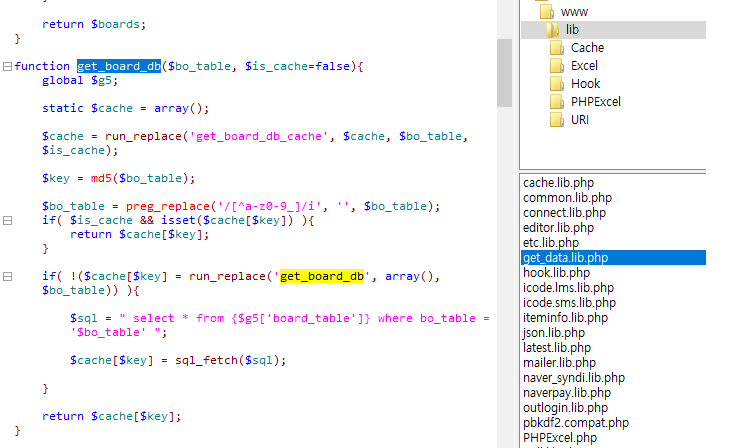Screen dimensions: 749x448
Task: Click the www folder icon
Action: [544, 12]
